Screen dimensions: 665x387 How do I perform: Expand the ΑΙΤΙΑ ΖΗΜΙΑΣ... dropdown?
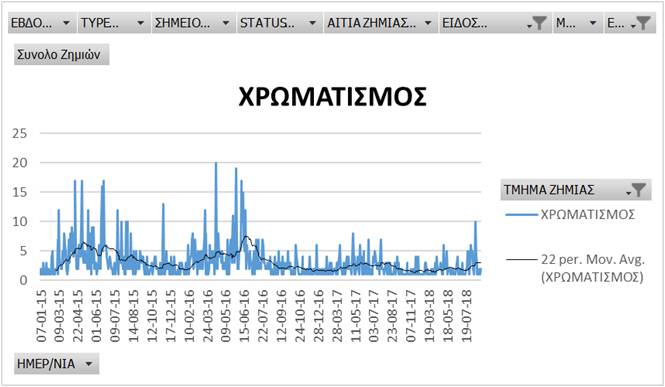pyautogui.click(x=428, y=23)
